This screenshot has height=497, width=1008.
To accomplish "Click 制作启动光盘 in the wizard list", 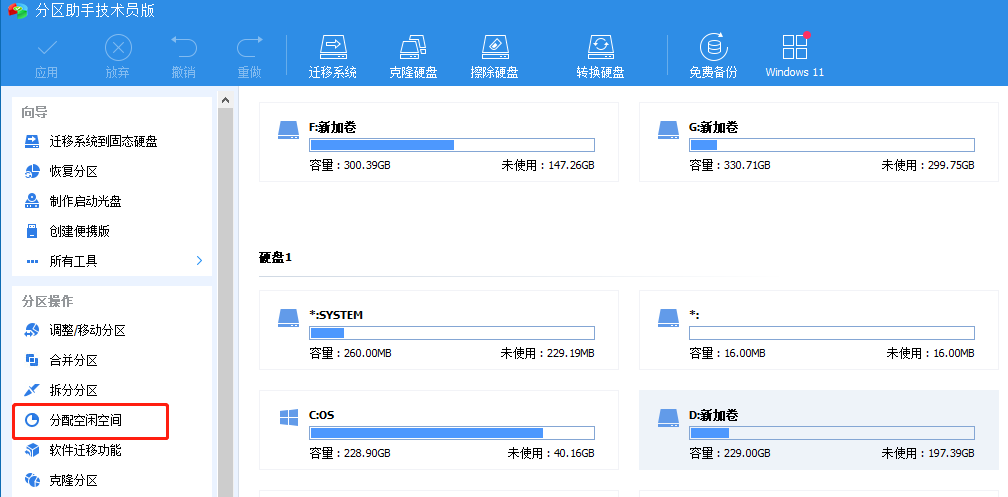I will tap(86, 202).
